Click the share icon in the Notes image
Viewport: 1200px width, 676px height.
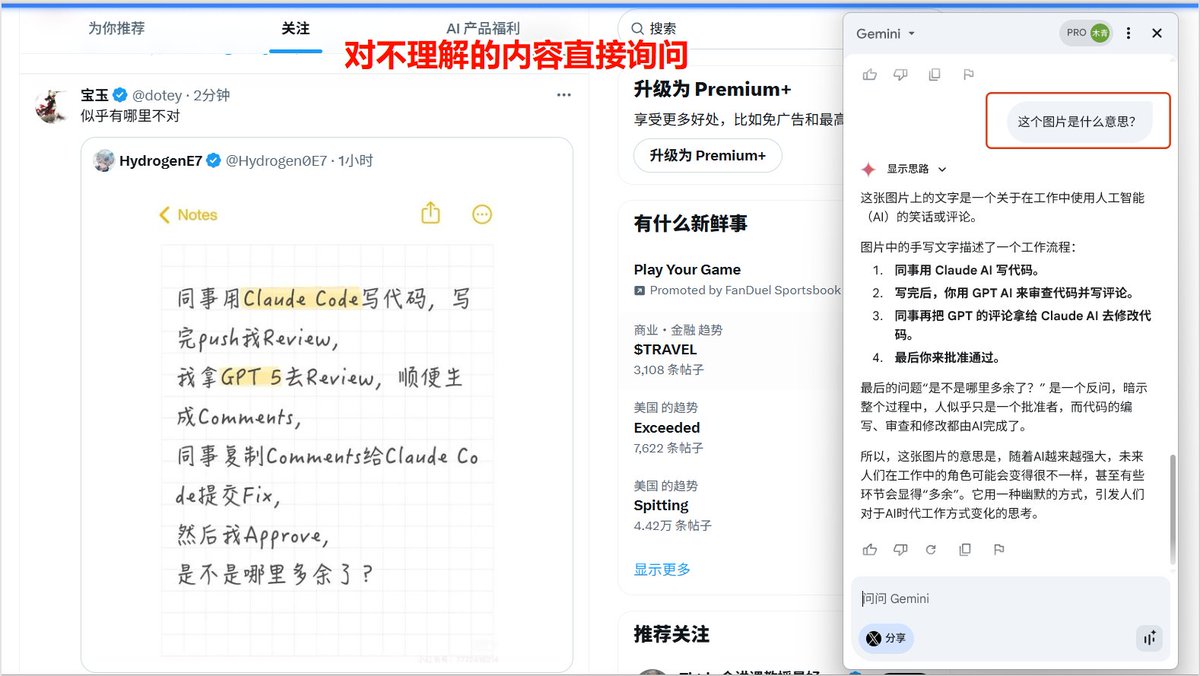click(430, 213)
